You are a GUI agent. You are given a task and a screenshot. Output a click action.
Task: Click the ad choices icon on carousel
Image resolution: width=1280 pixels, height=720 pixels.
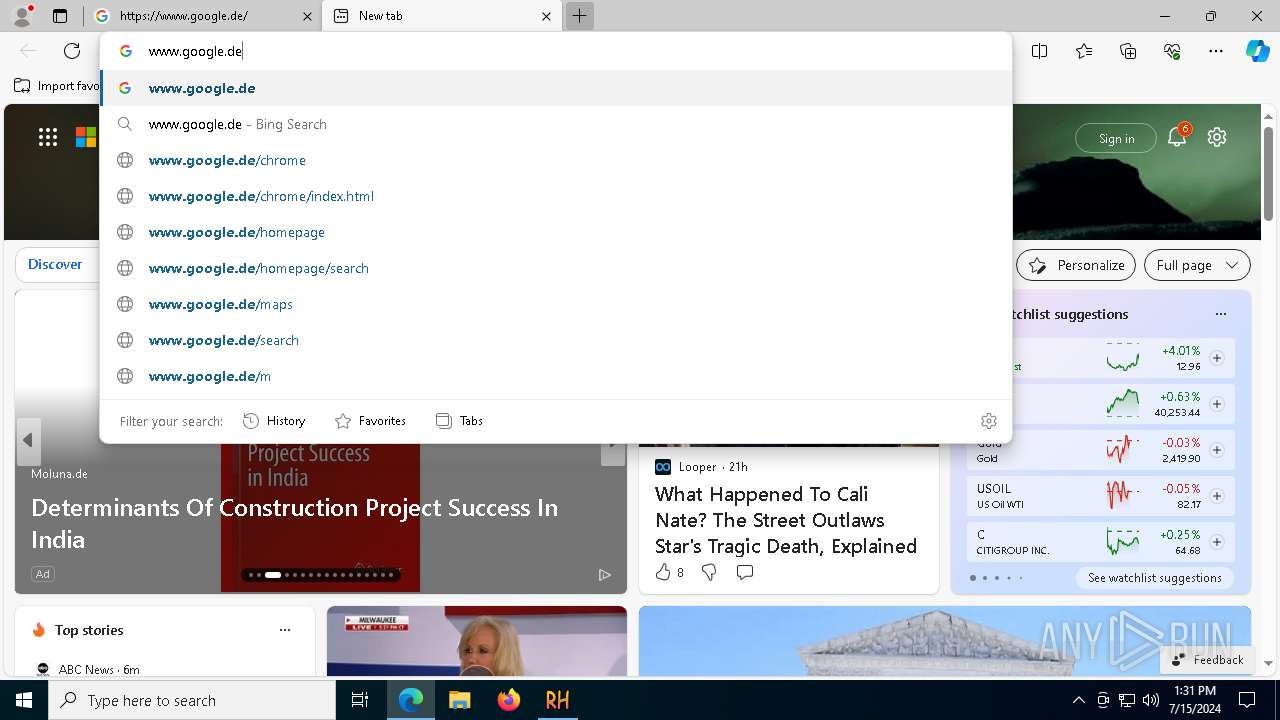604,574
